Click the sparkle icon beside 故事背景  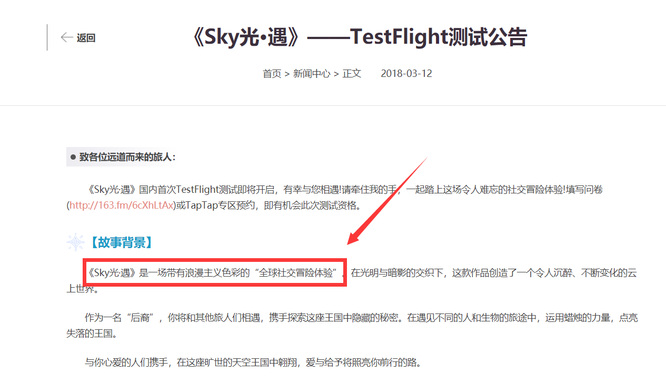point(76,242)
